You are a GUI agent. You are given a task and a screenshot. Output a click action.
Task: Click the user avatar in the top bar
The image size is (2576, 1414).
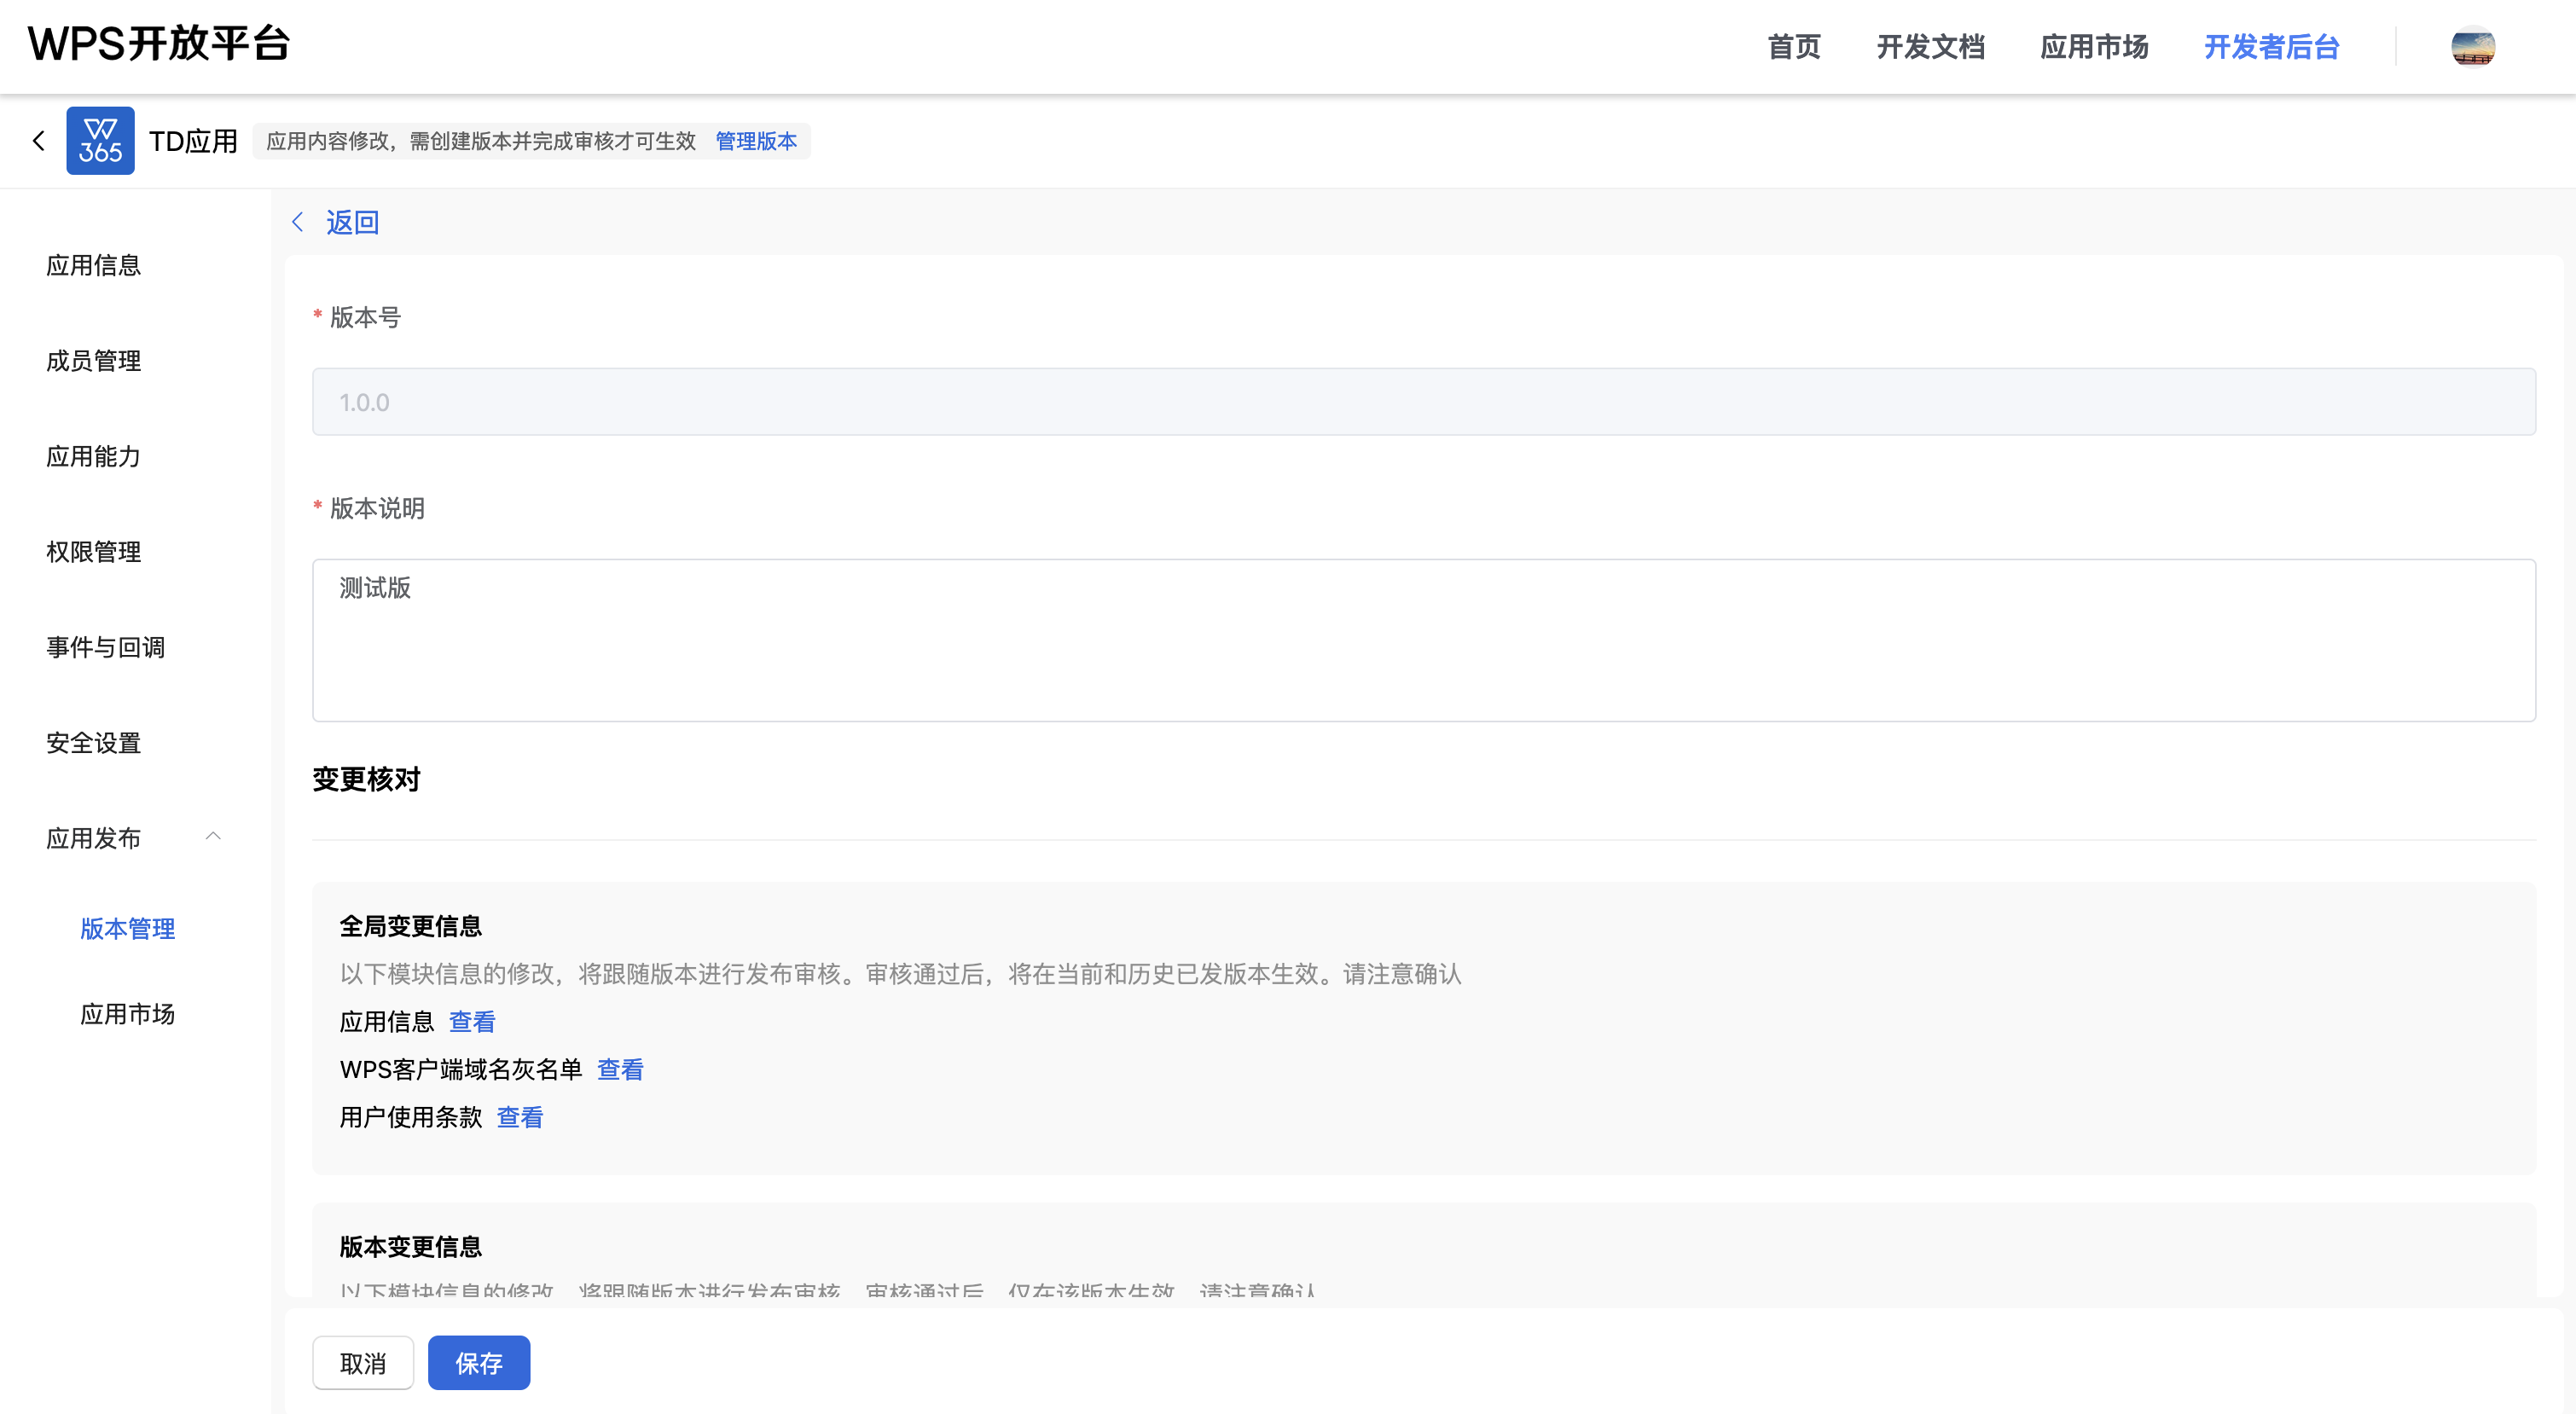[x=2472, y=47]
